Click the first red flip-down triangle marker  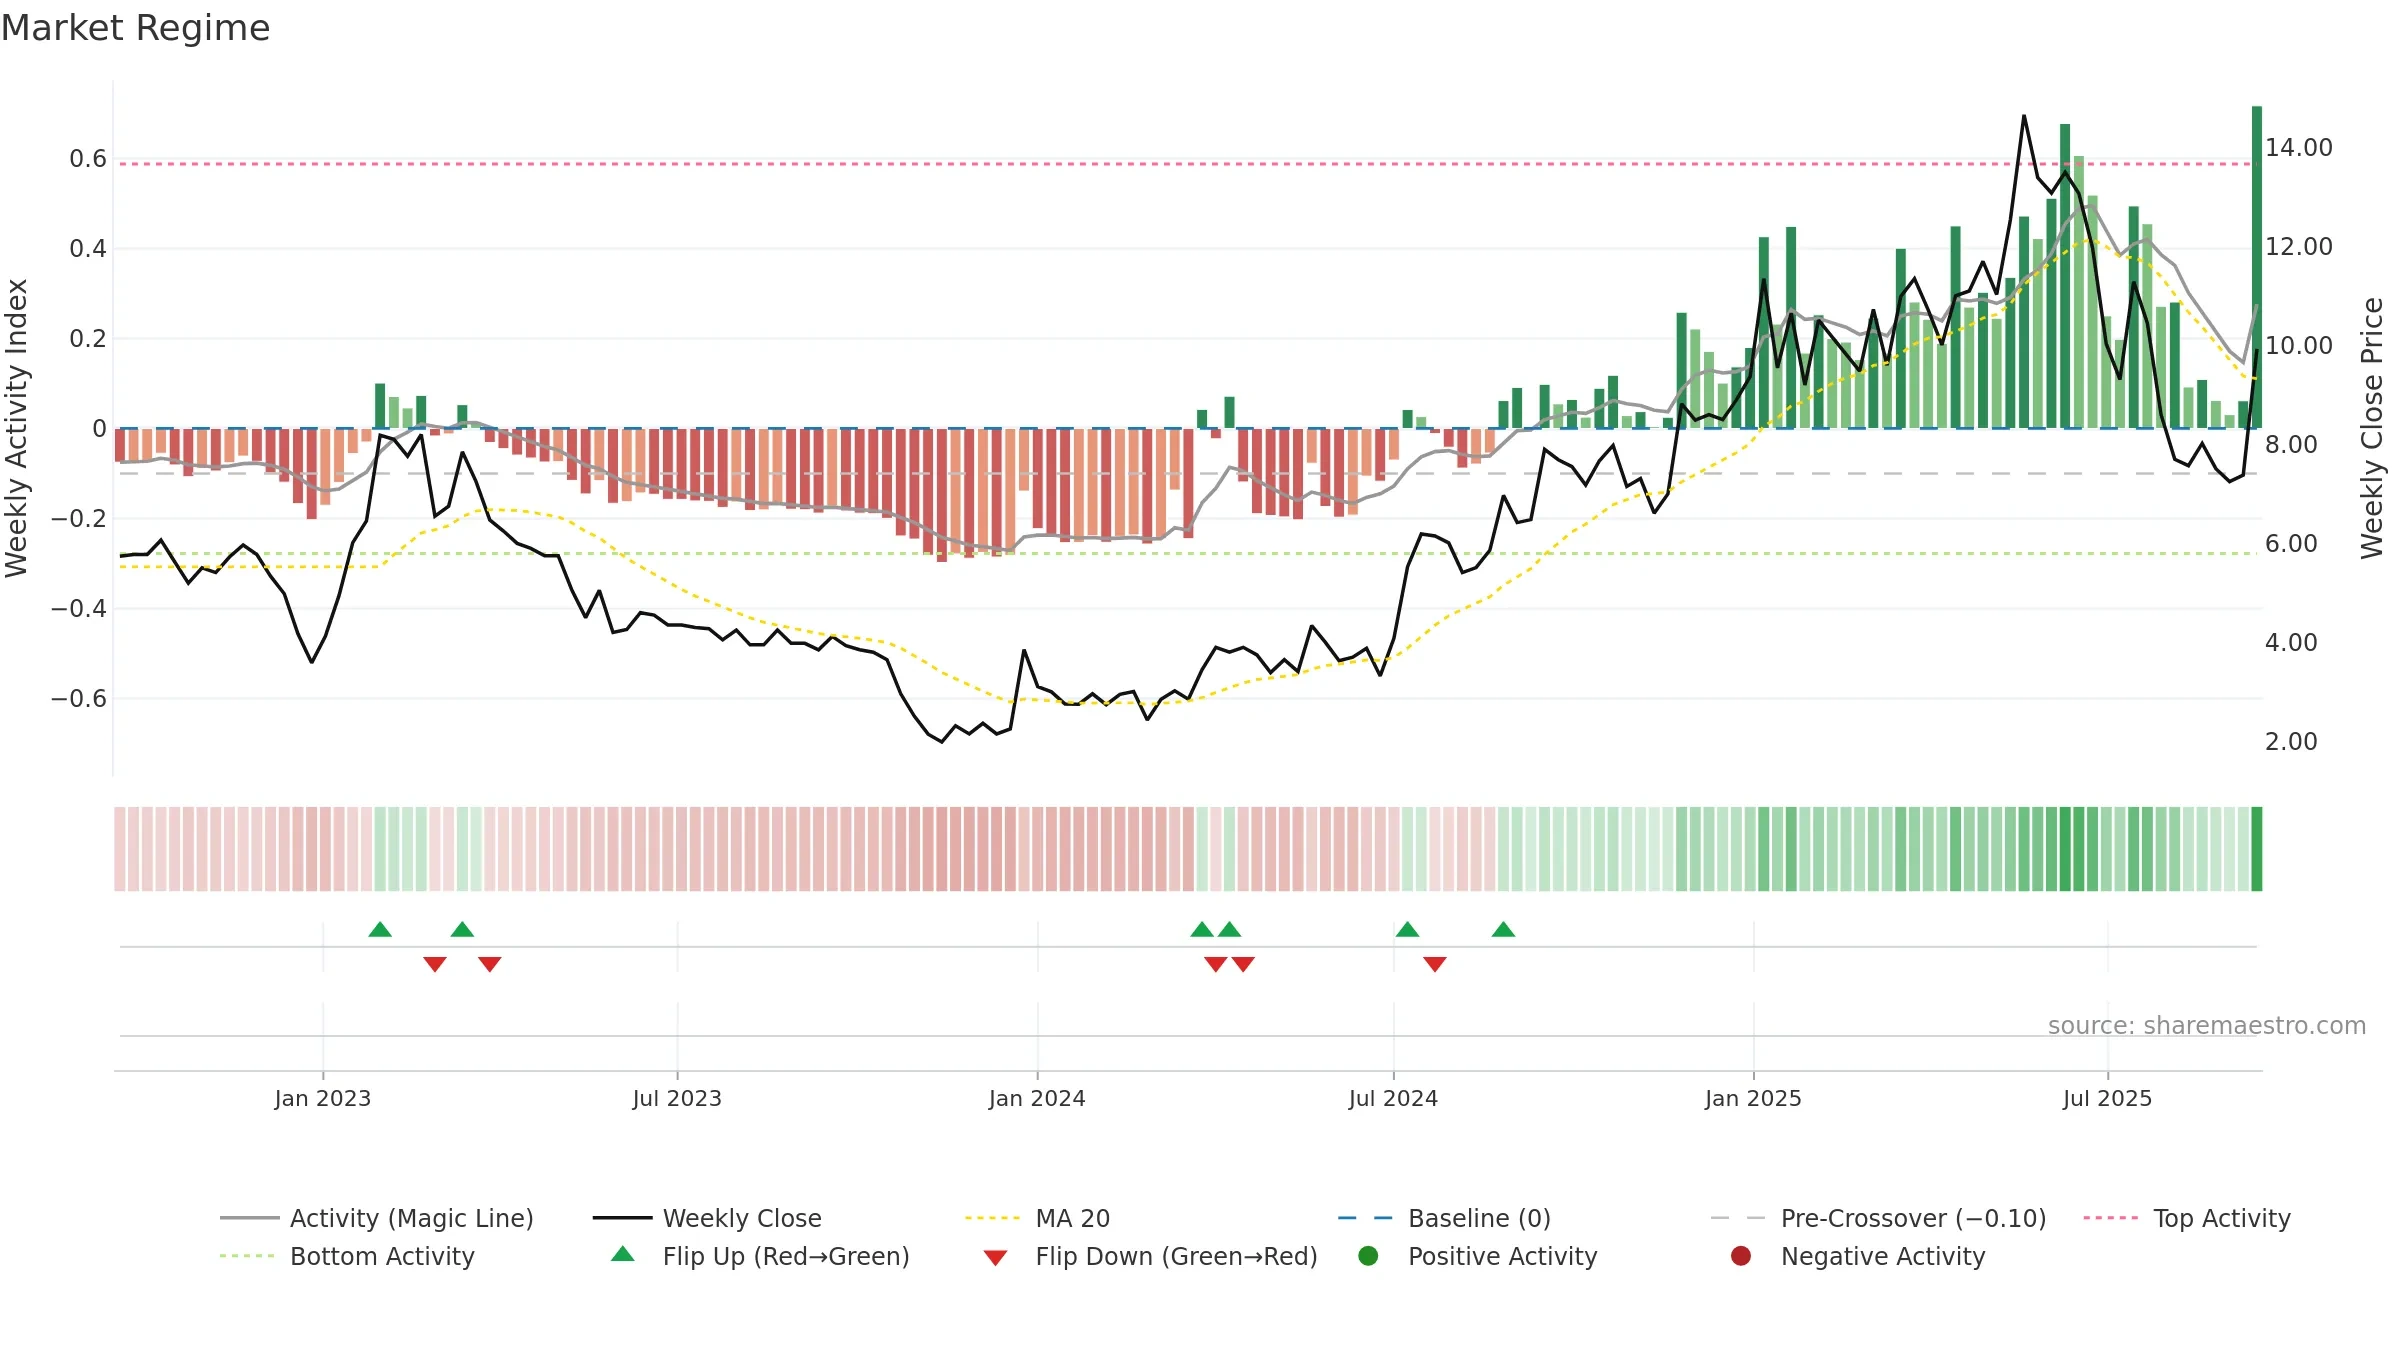[435, 964]
